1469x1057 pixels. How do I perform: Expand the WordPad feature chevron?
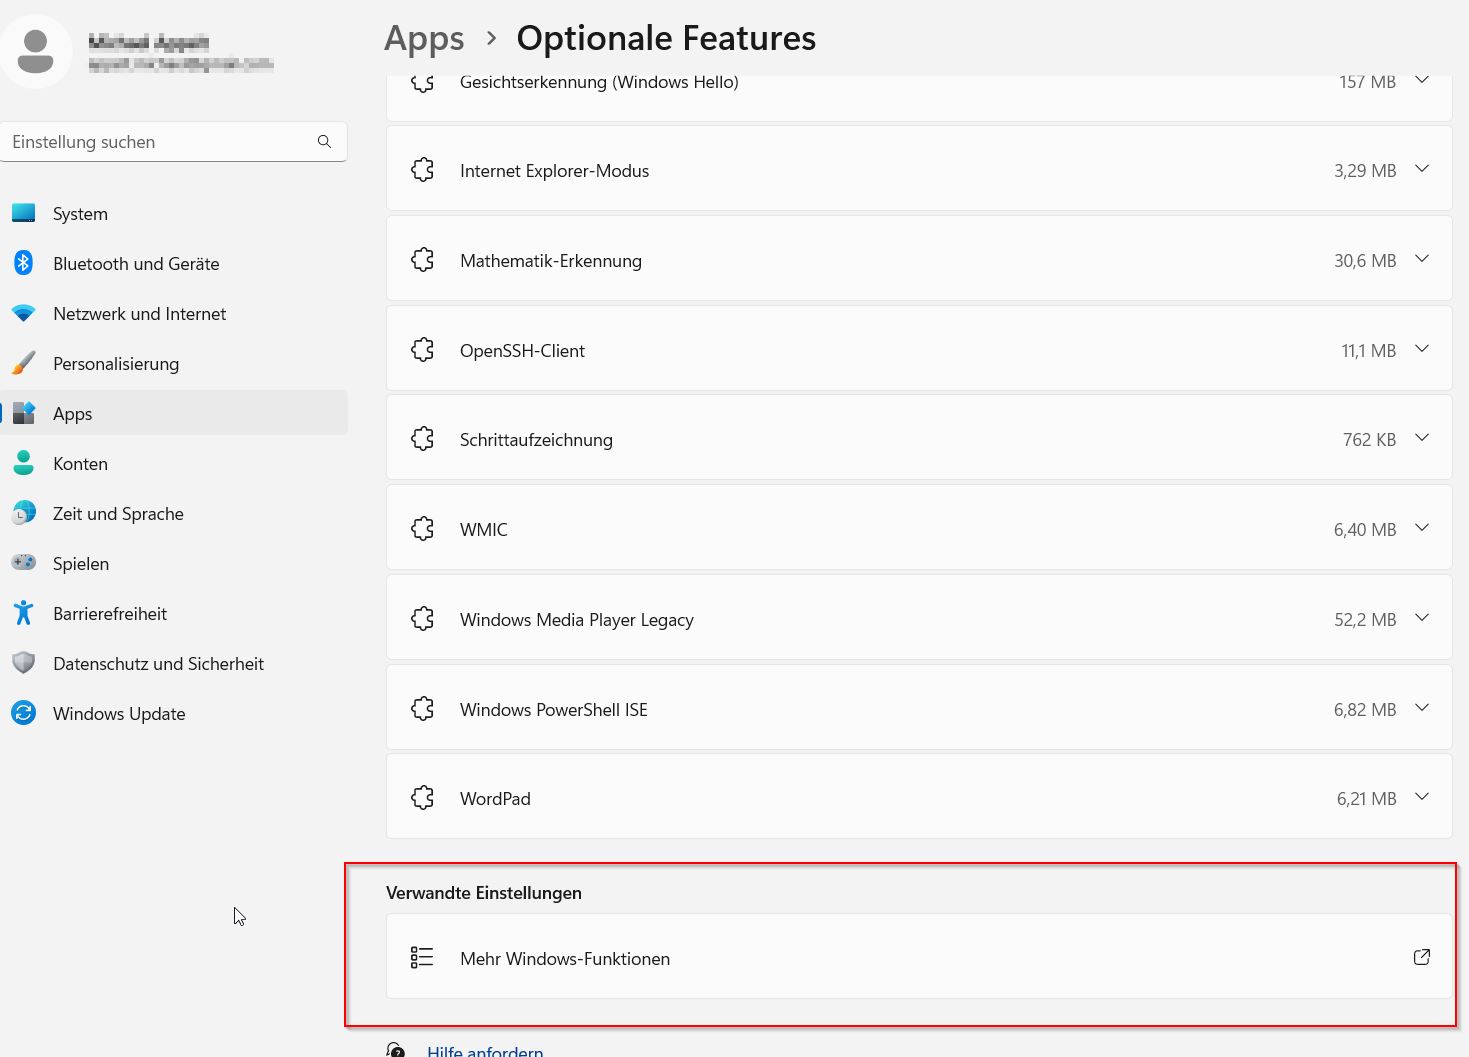pyautogui.click(x=1421, y=797)
